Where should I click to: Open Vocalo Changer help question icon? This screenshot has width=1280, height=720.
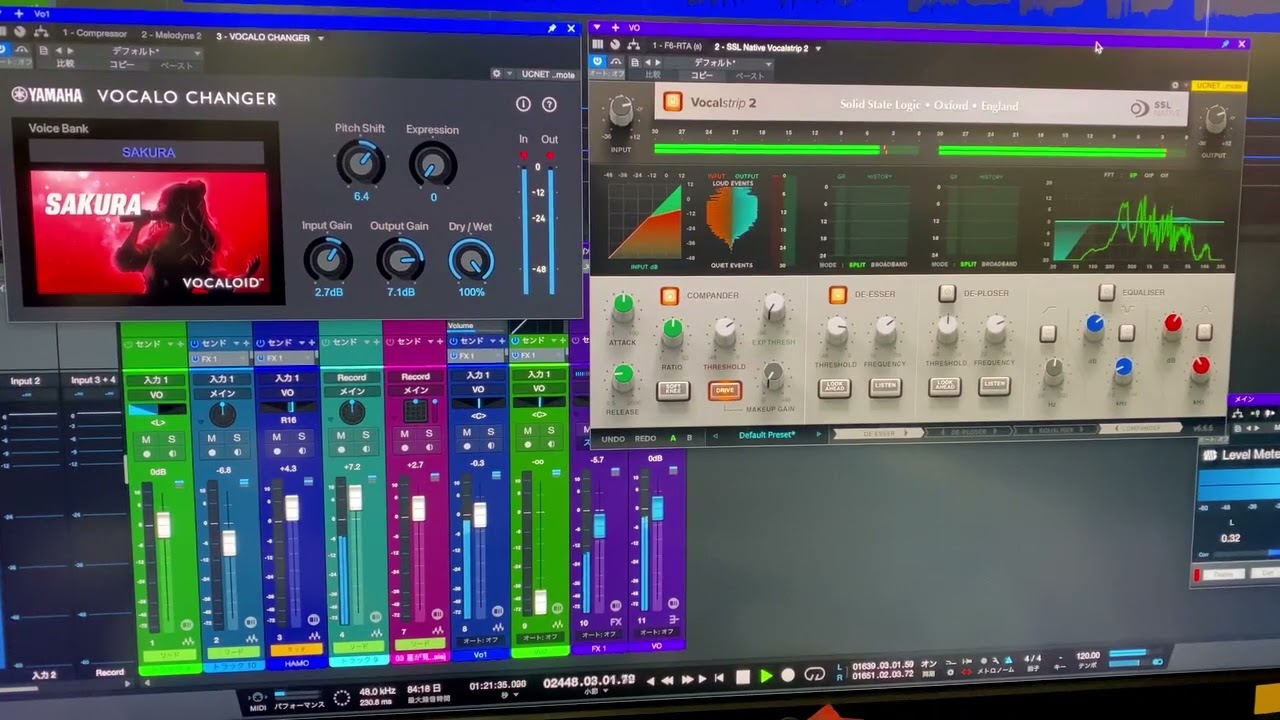(x=549, y=104)
